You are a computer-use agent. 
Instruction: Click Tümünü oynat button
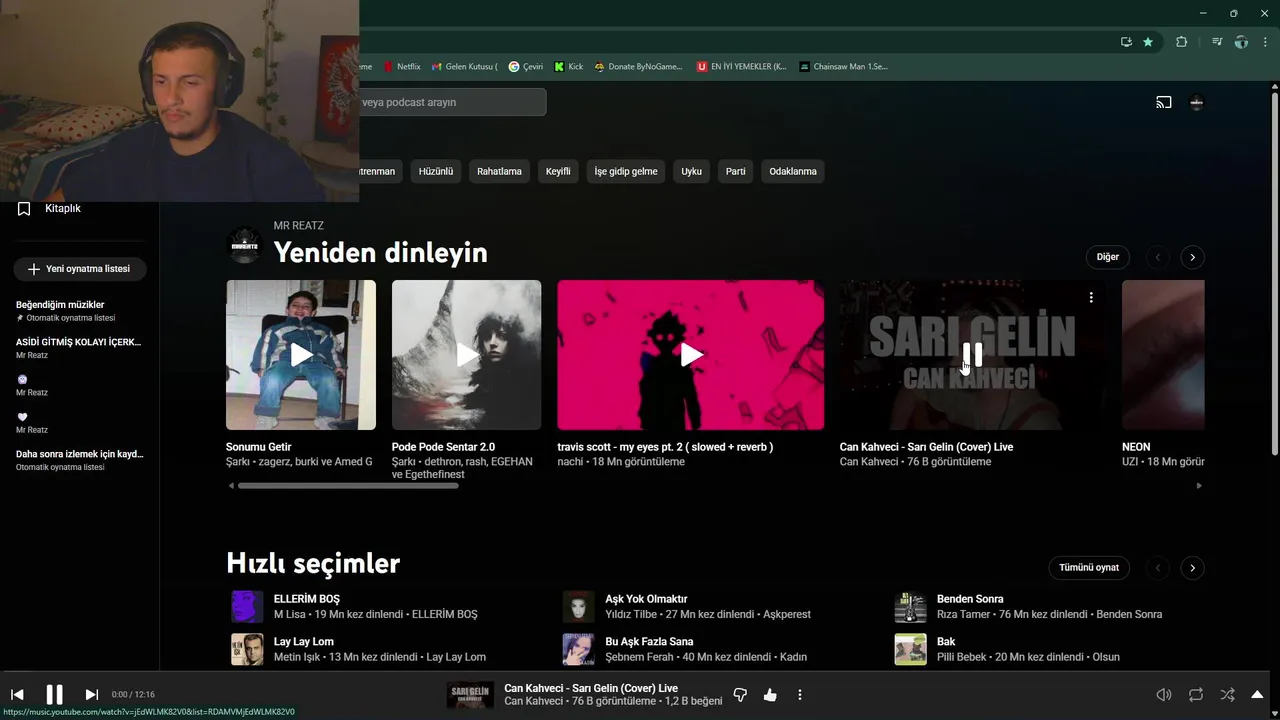pyautogui.click(x=1089, y=567)
